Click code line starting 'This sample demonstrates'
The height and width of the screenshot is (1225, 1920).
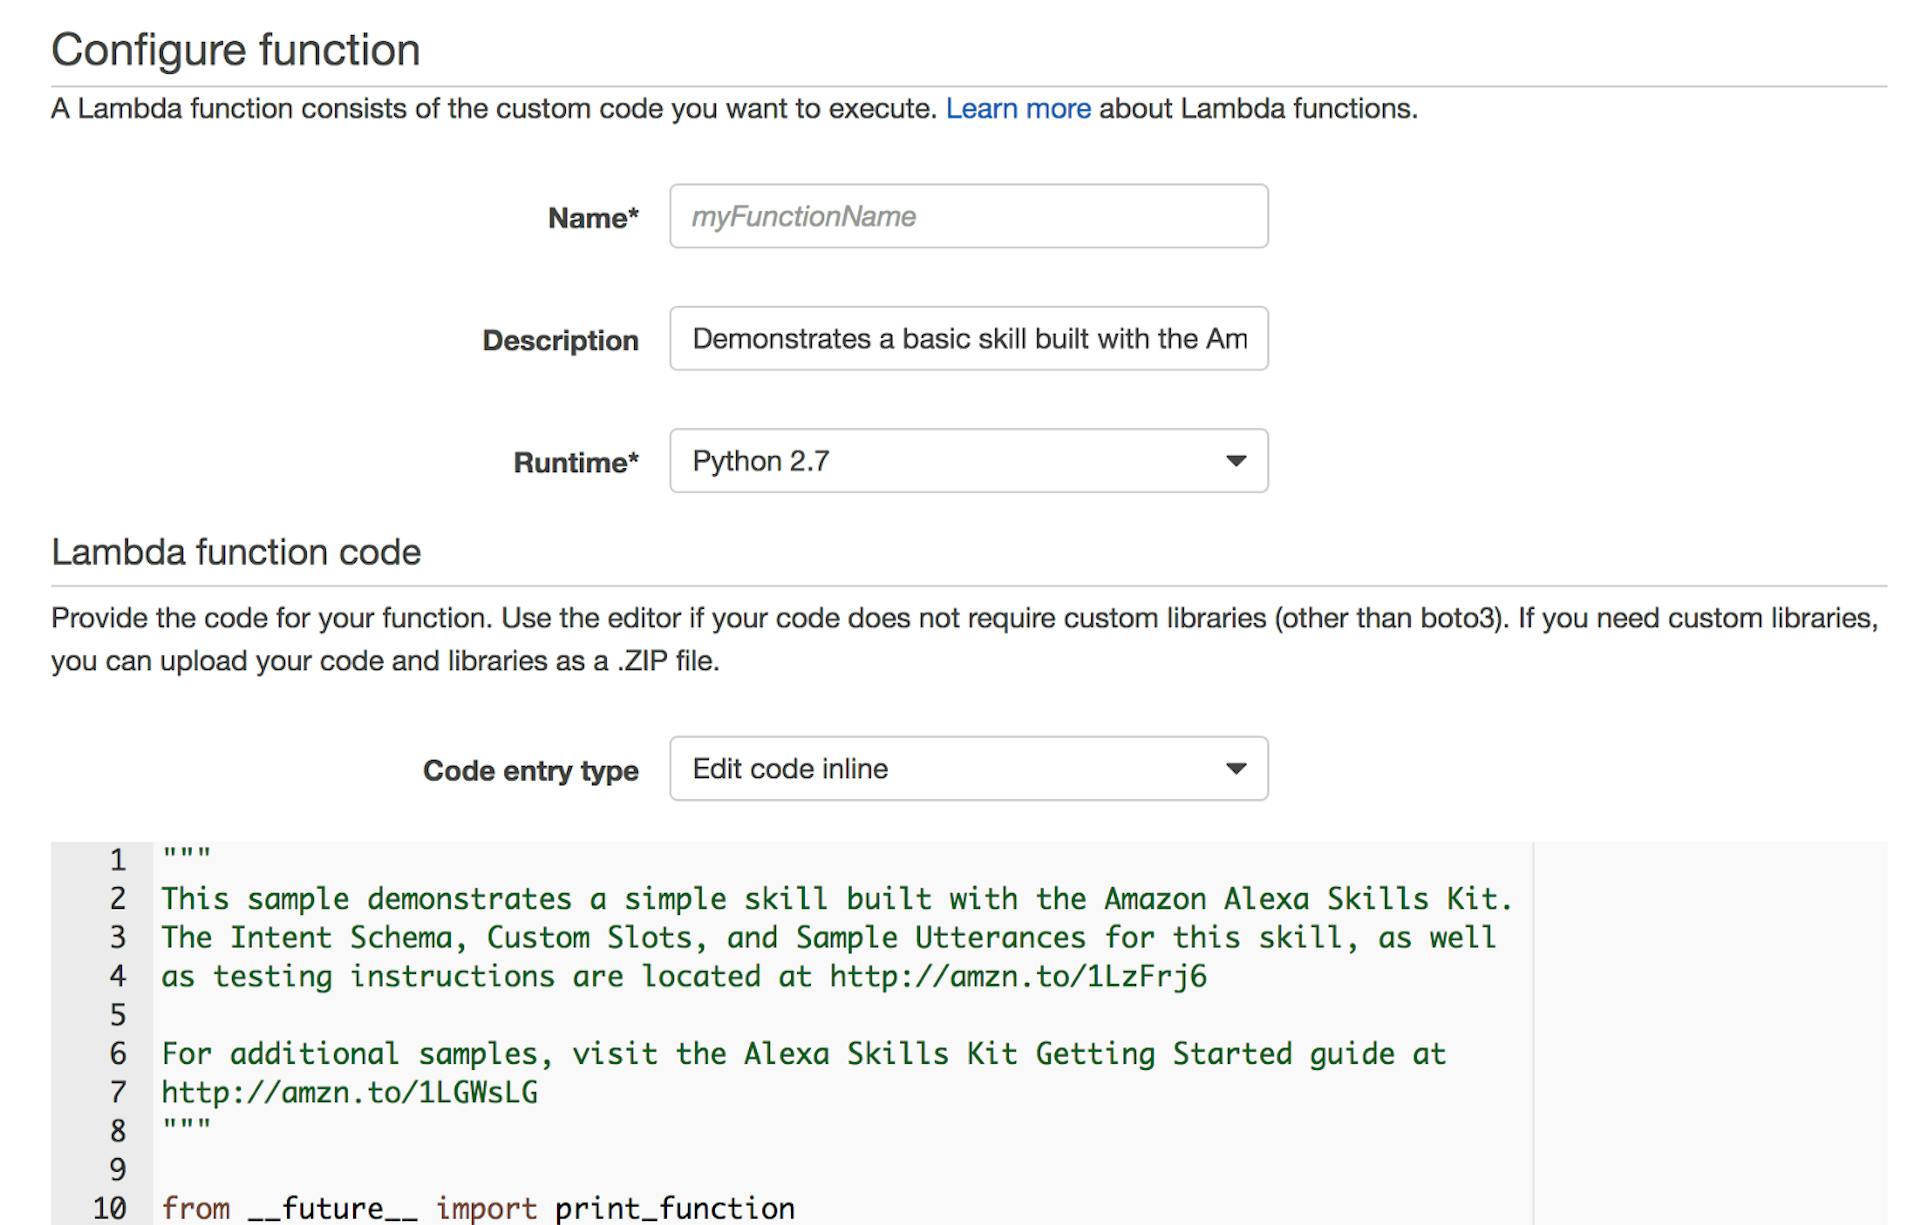pyautogui.click(x=836, y=899)
